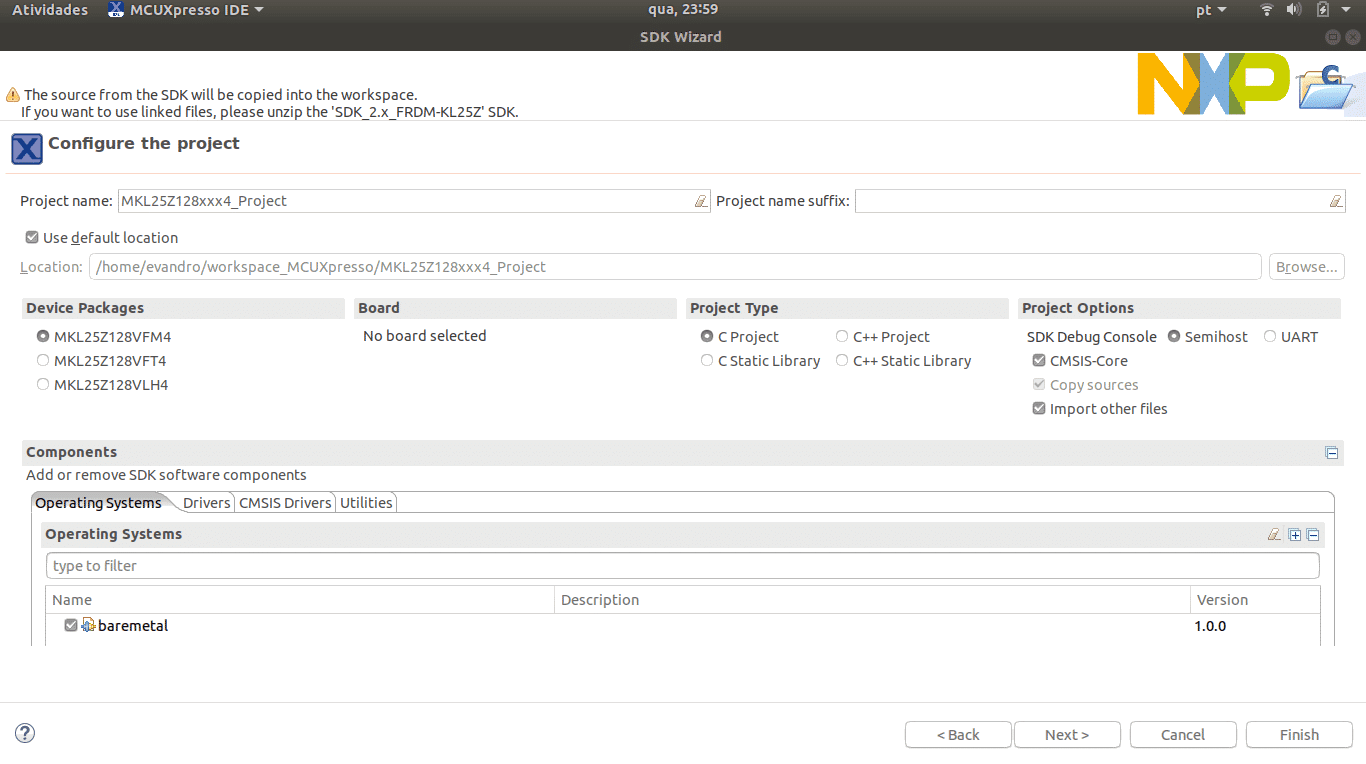Click the add component plus icon
Screen dimensions: 1366x764
point(1294,534)
